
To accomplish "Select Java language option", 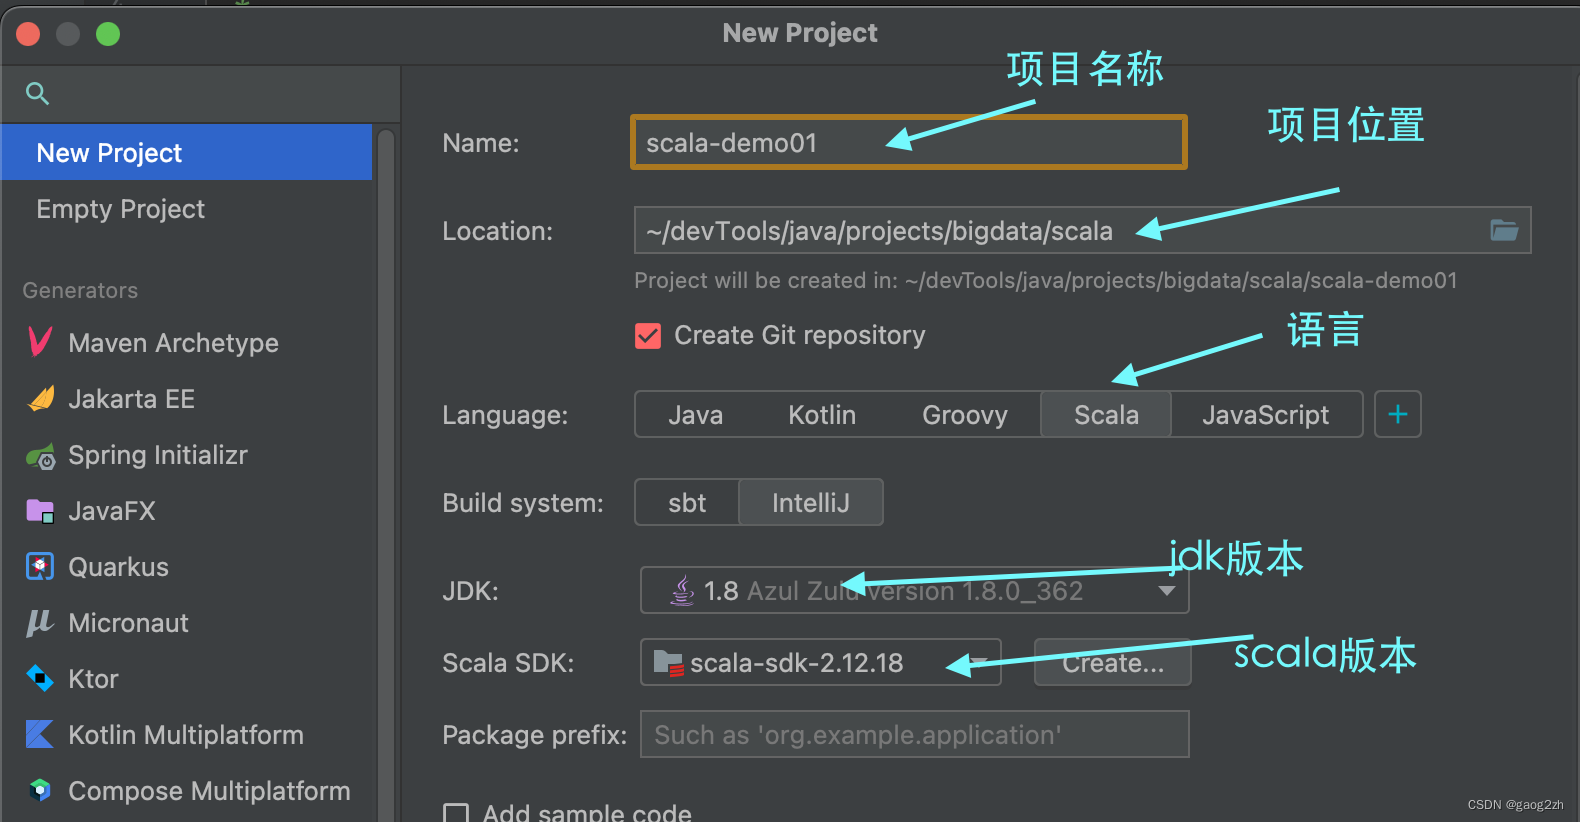I will [695, 415].
